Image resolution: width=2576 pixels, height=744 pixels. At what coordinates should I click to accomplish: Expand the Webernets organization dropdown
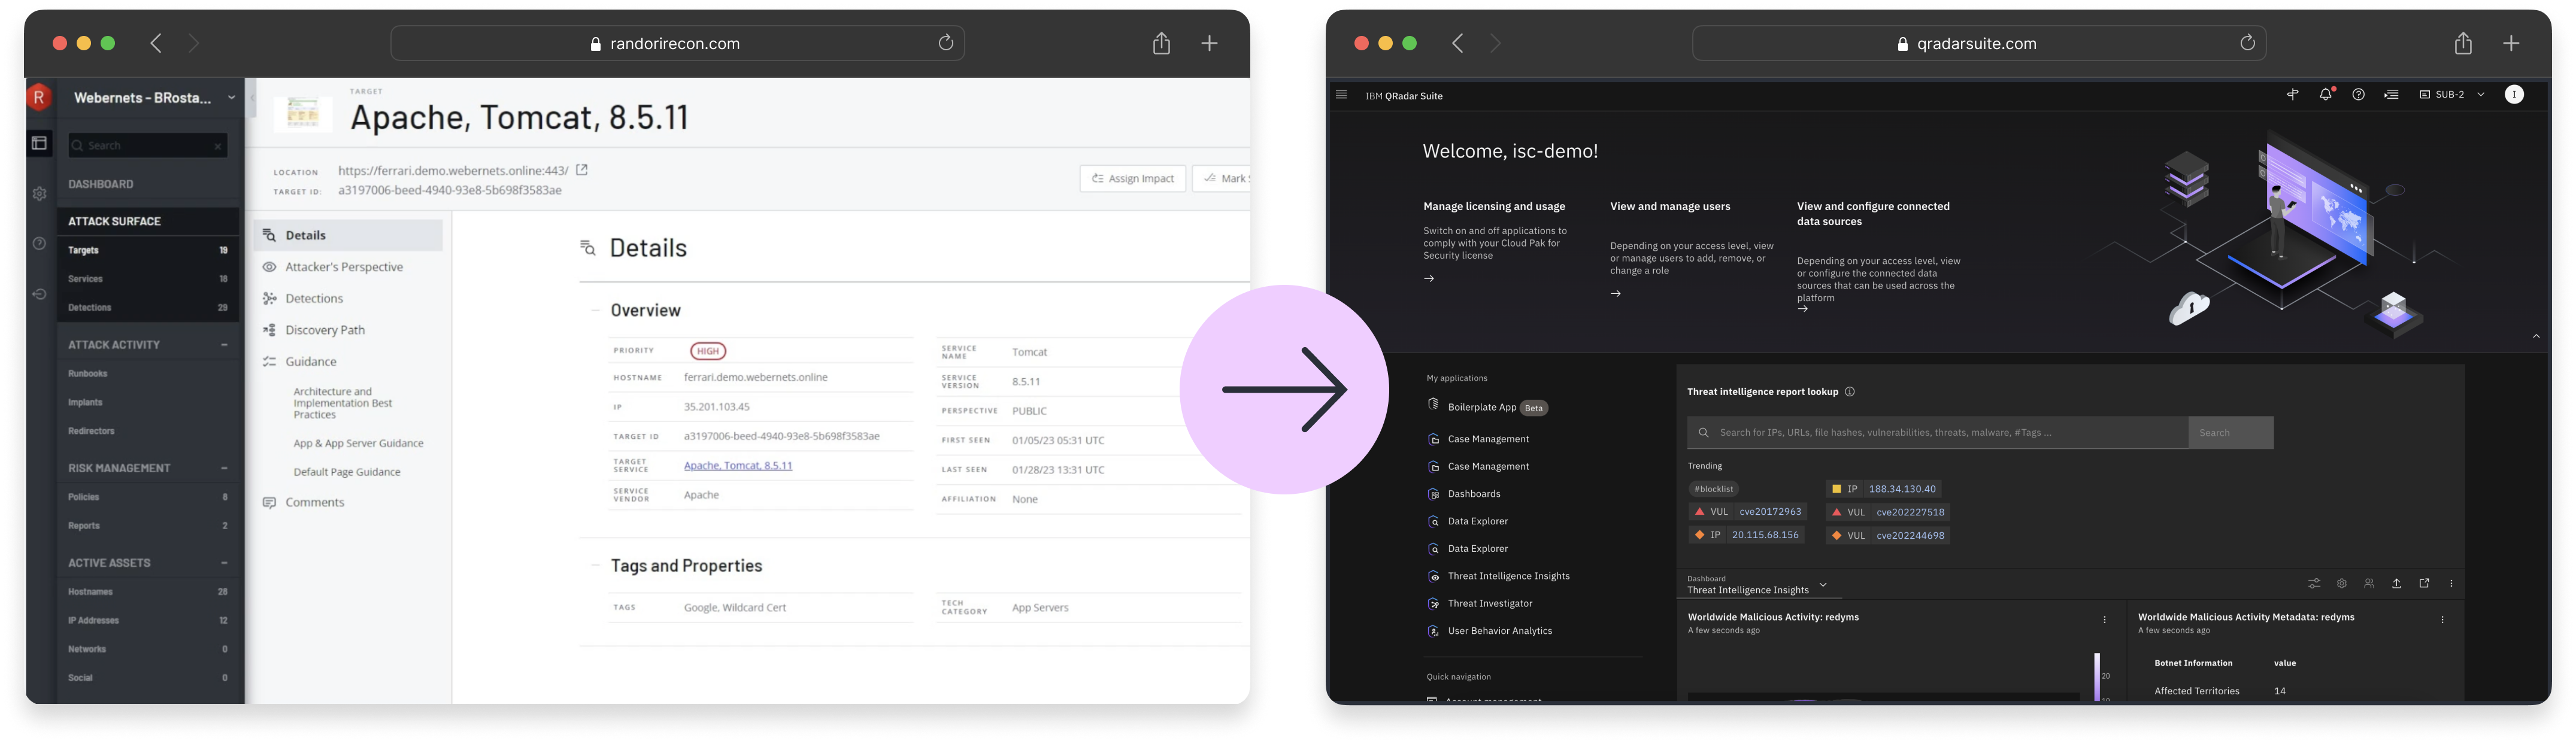[231, 98]
